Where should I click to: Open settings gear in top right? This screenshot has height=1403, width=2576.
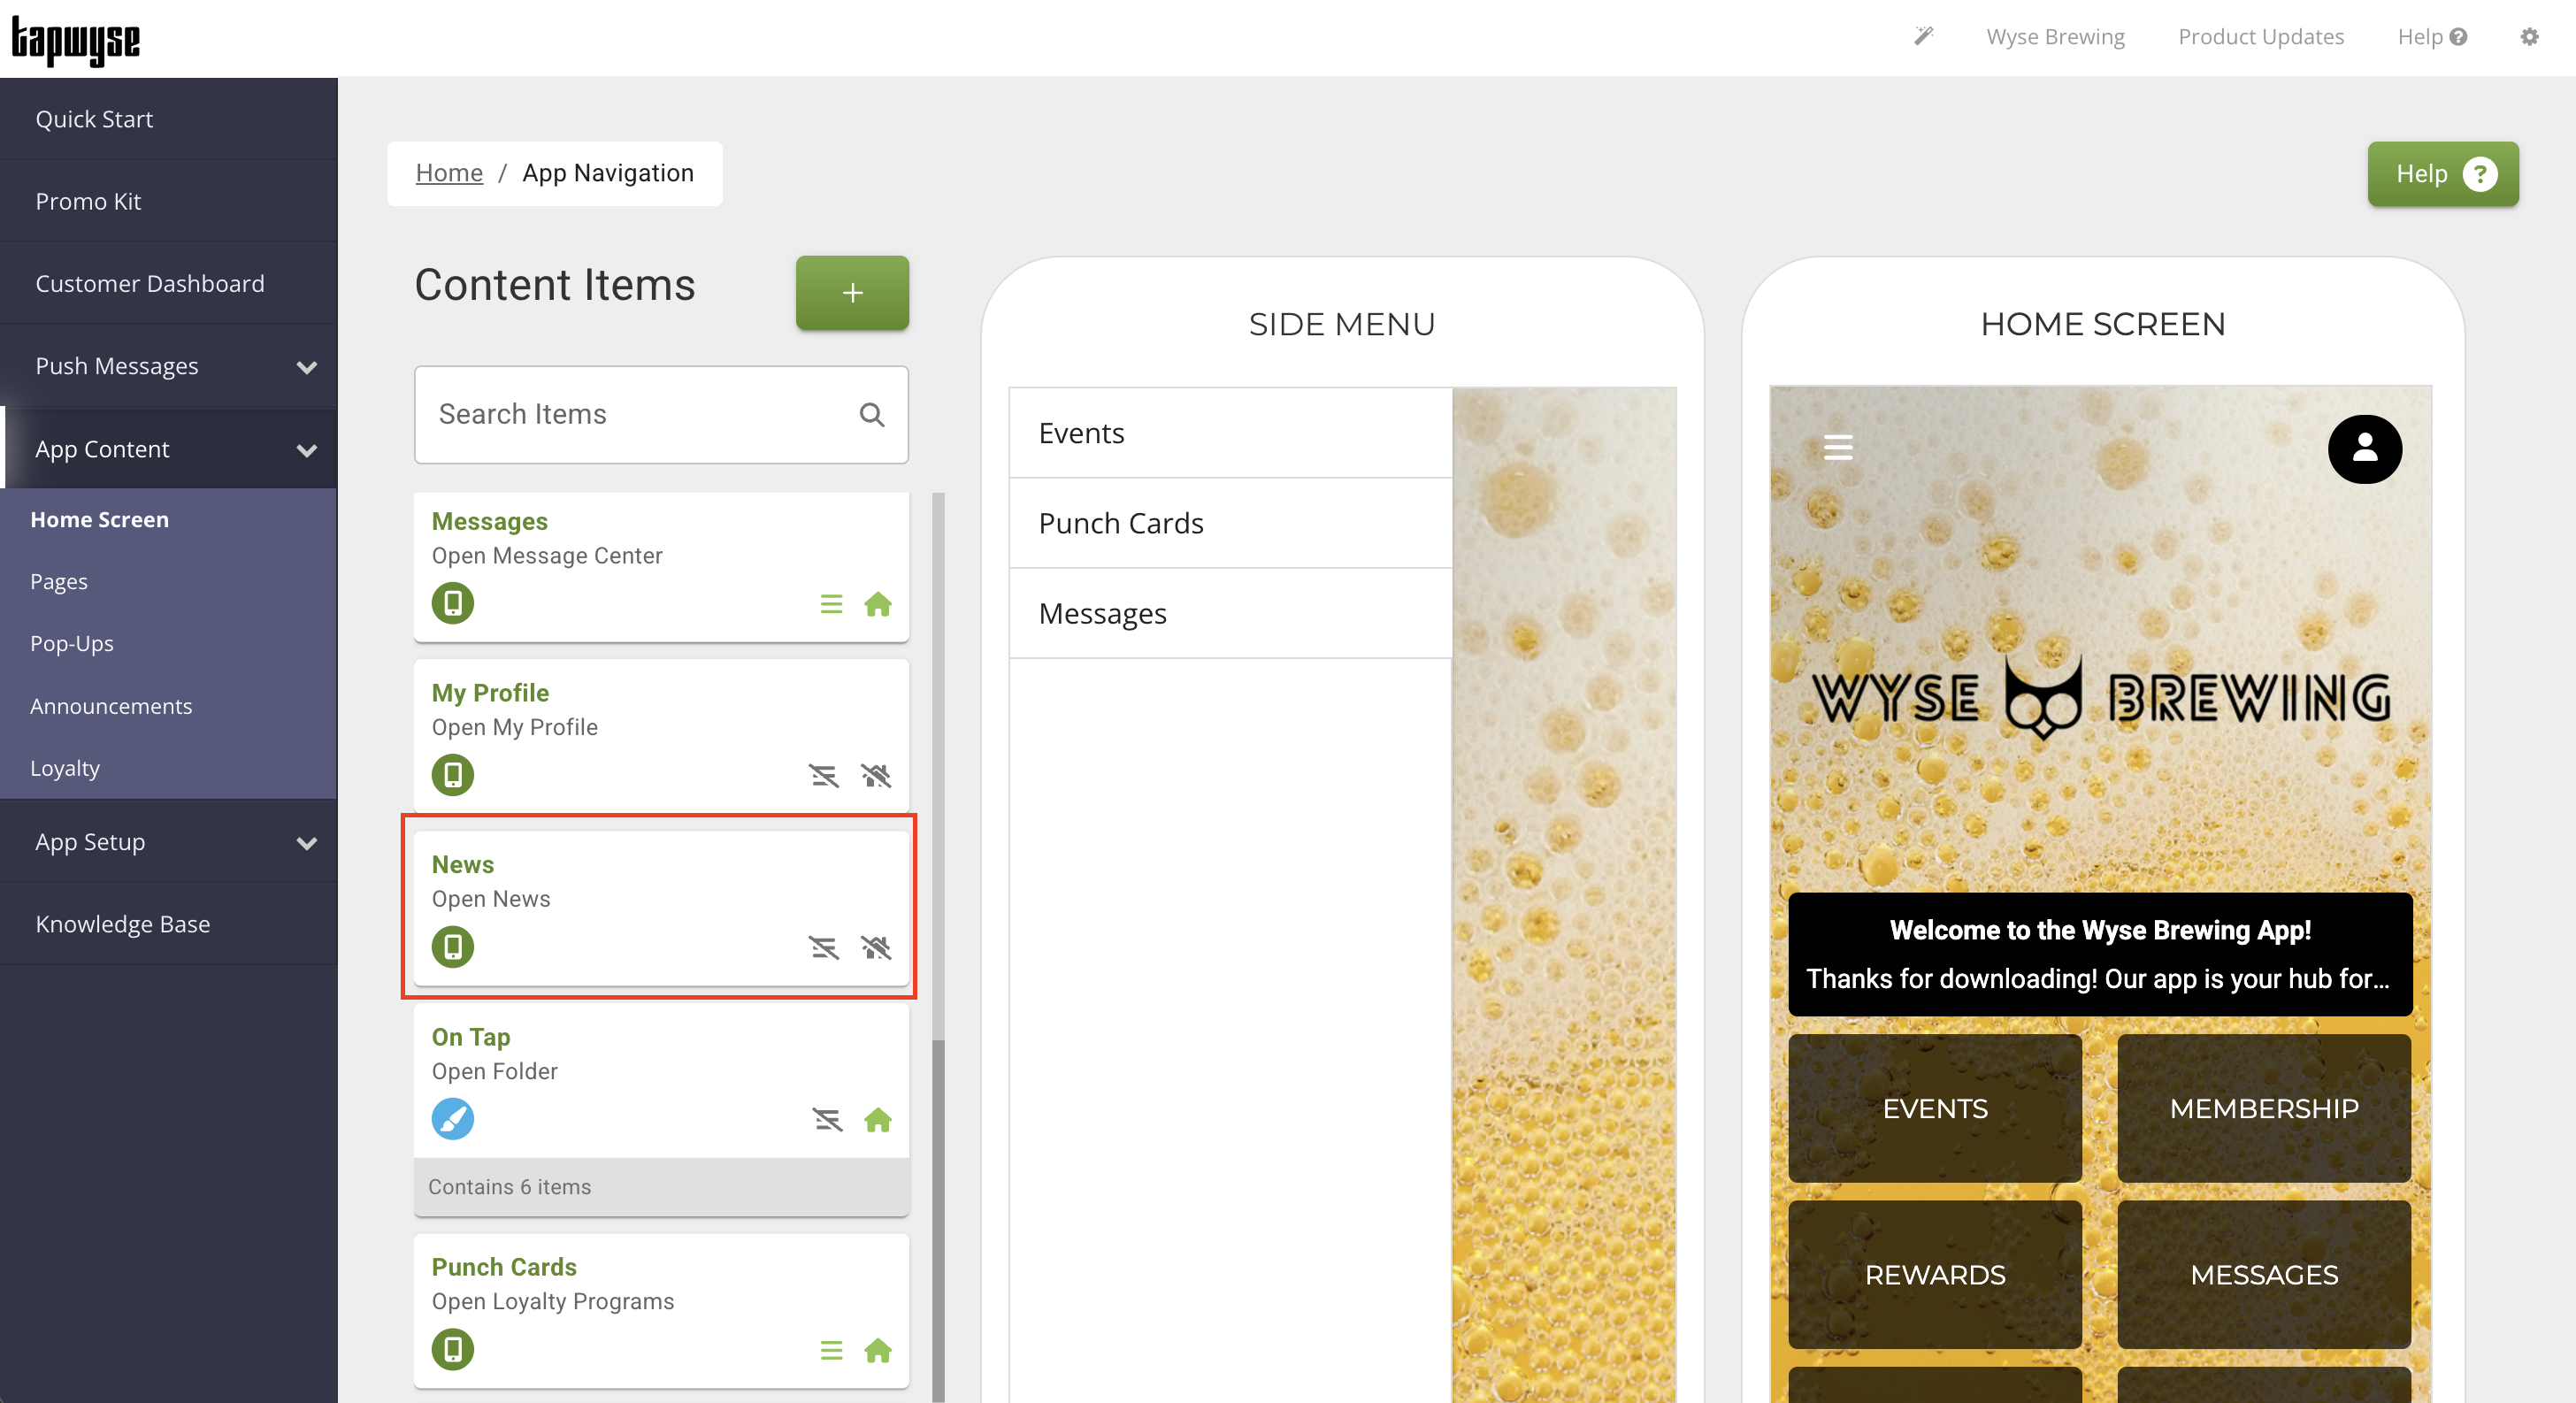[x=2529, y=37]
